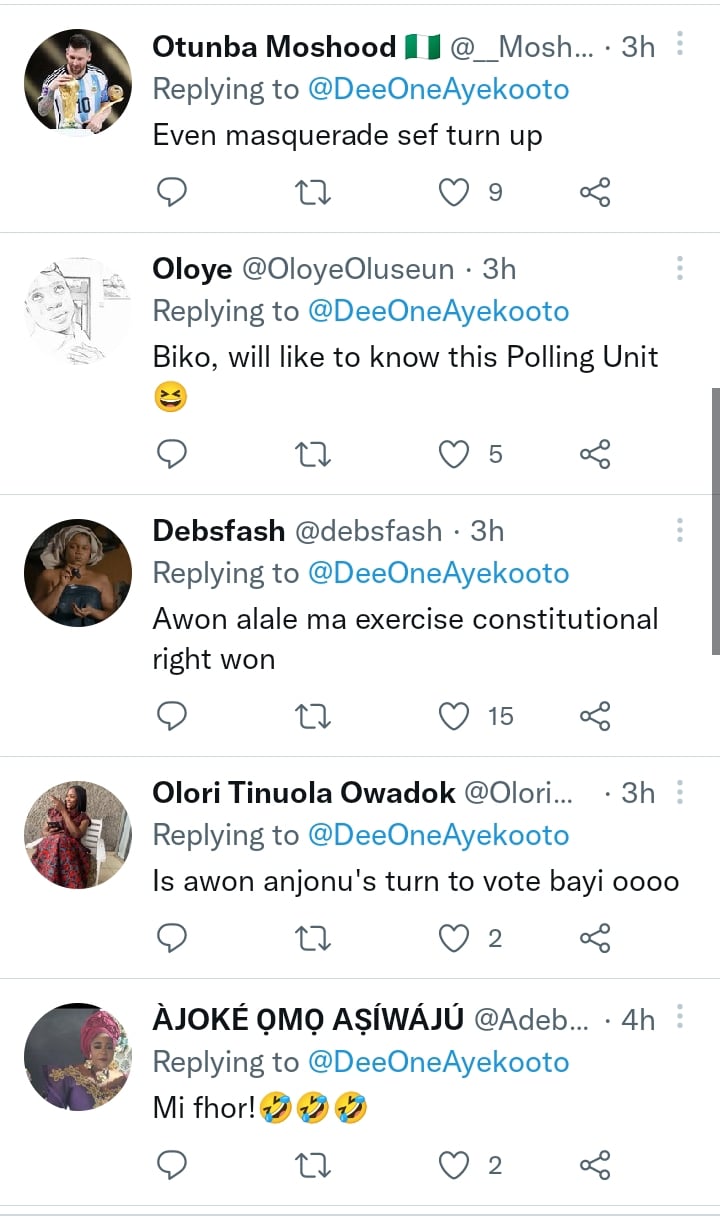
Task: Share Debsfash's tweet
Action: [595, 716]
